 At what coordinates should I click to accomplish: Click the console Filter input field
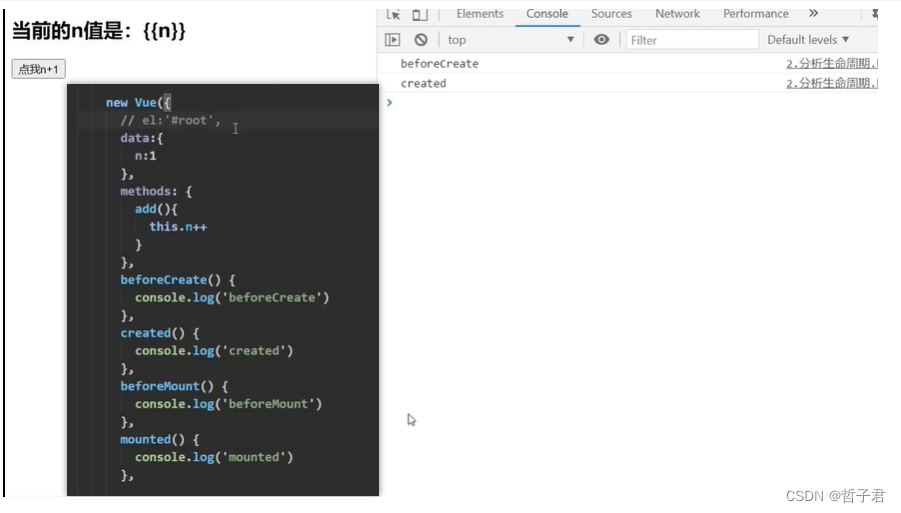coord(692,40)
